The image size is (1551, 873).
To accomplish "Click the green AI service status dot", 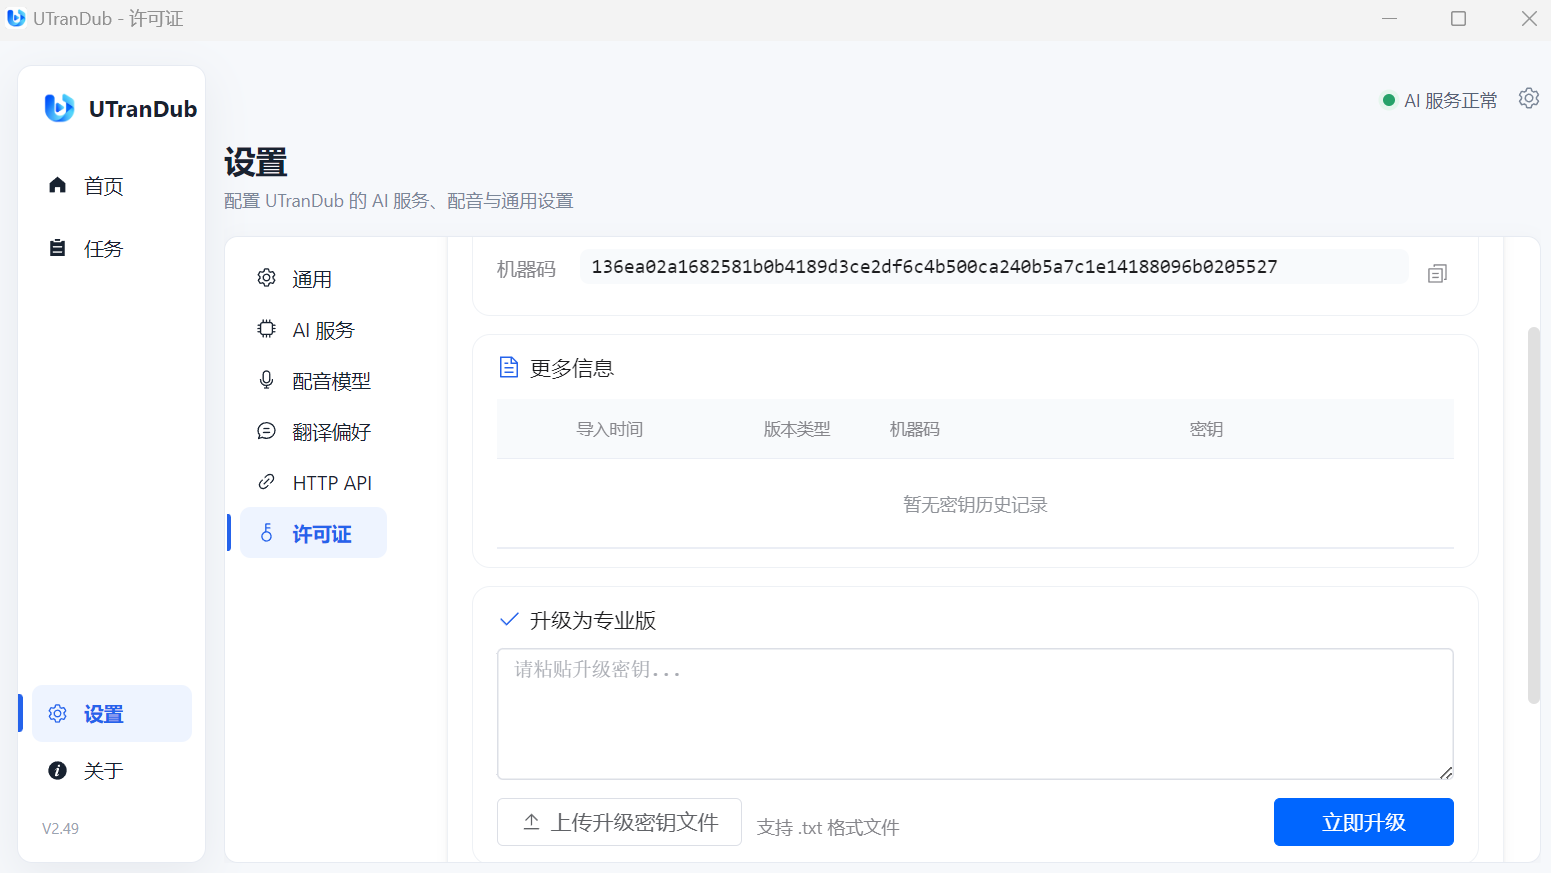I will (x=1388, y=100).
